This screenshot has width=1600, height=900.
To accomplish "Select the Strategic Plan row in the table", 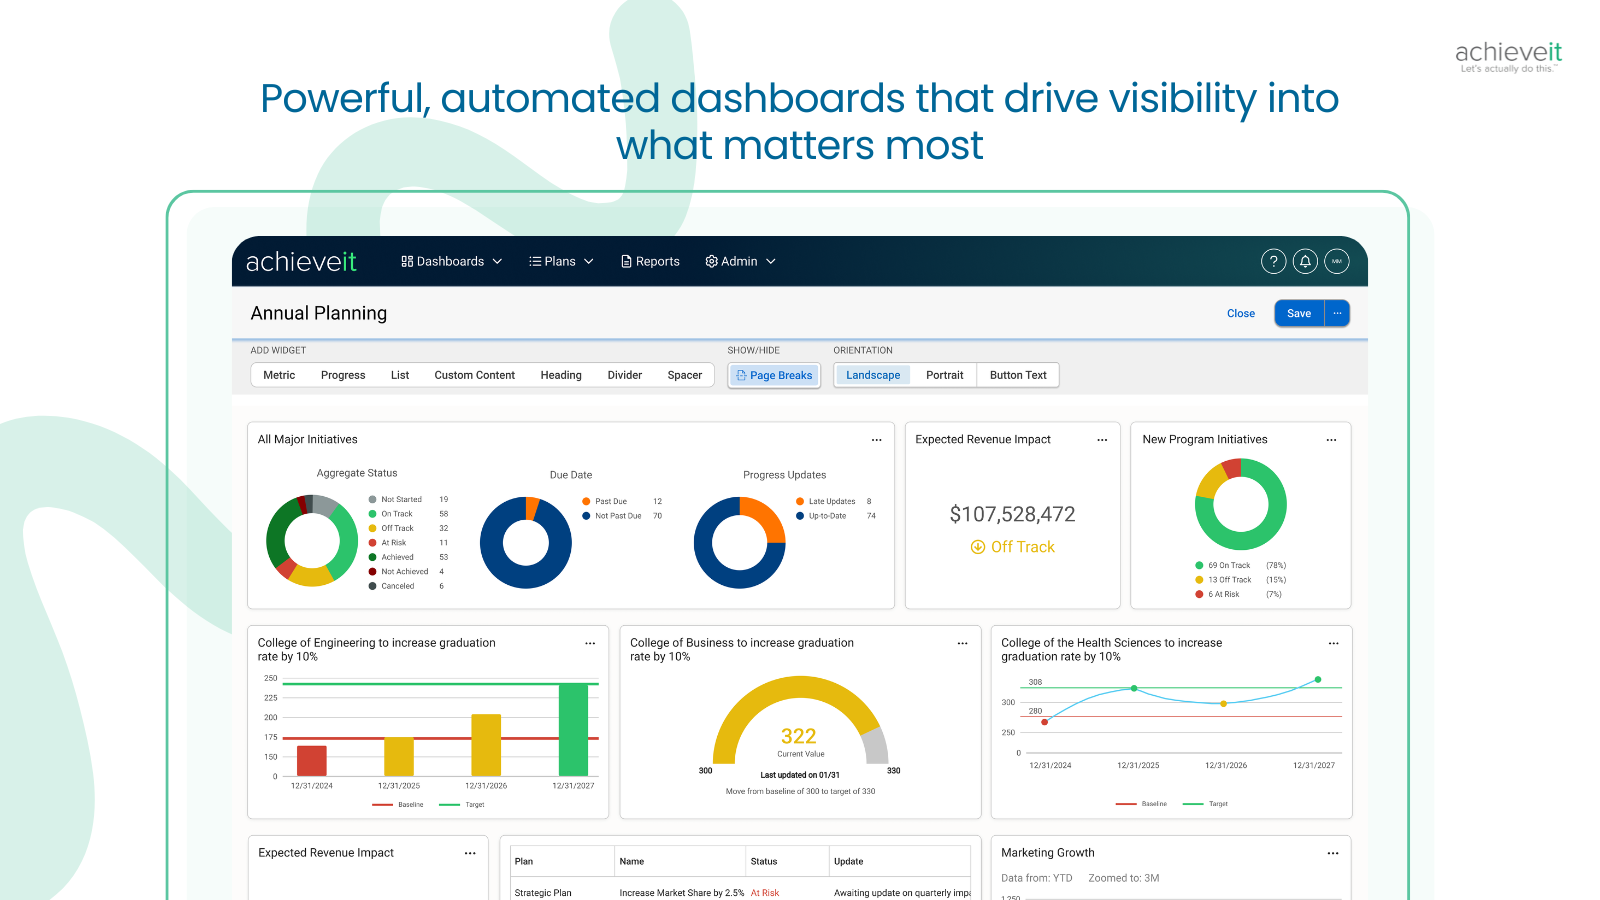I will coord(544,892).
